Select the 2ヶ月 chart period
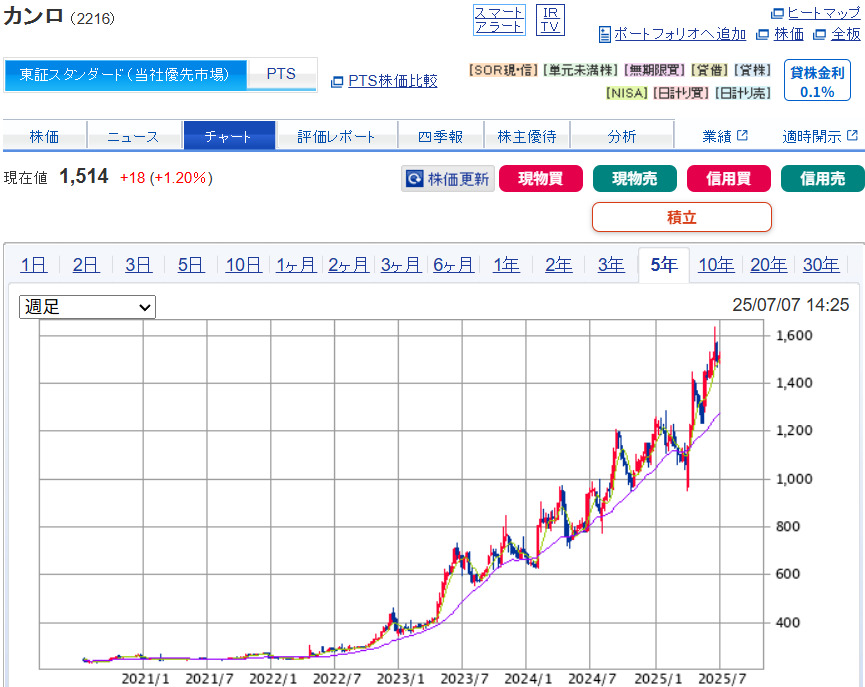Viewport: 865px width, 687px height. (349, 265)
